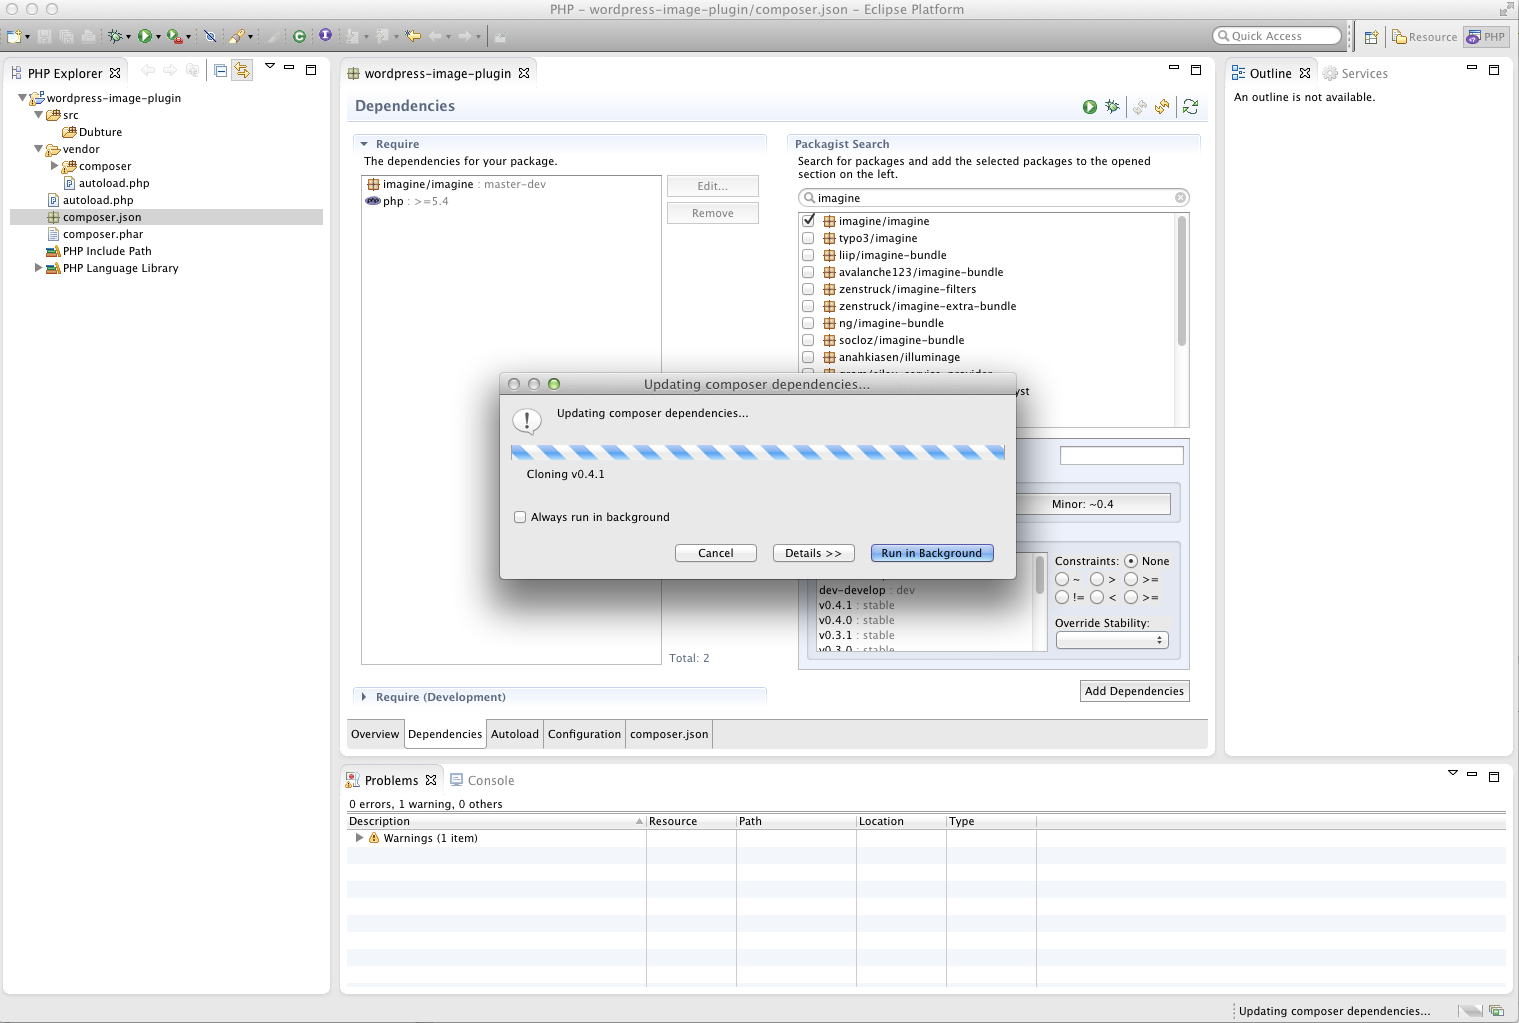Clear the Packagist search field
1519x1023 pixels.
point(1180,198)
